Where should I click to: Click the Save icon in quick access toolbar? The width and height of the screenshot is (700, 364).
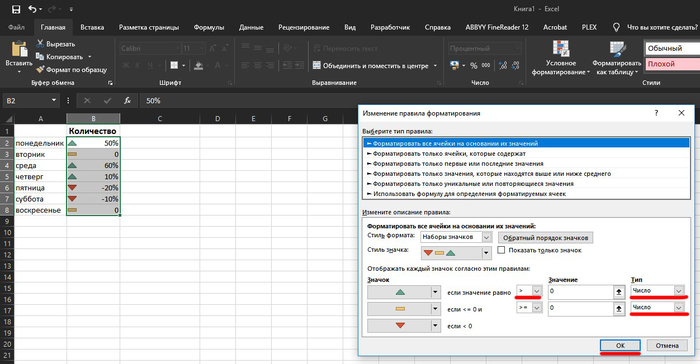coord(16,9)
